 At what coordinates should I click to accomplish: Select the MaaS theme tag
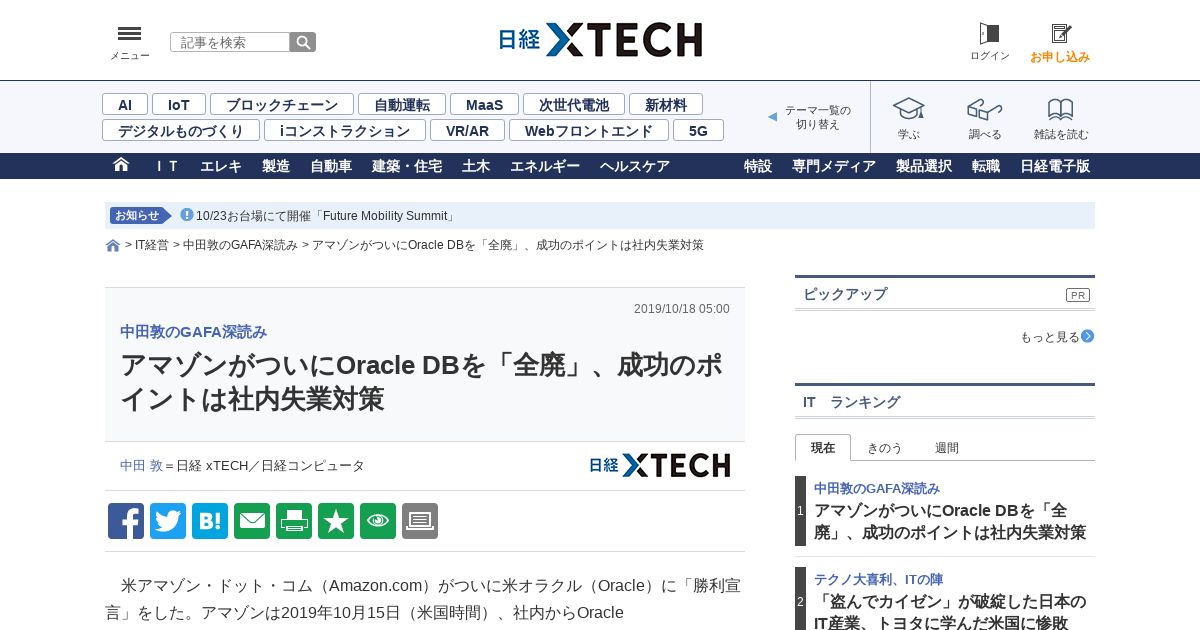pos(484,104)
